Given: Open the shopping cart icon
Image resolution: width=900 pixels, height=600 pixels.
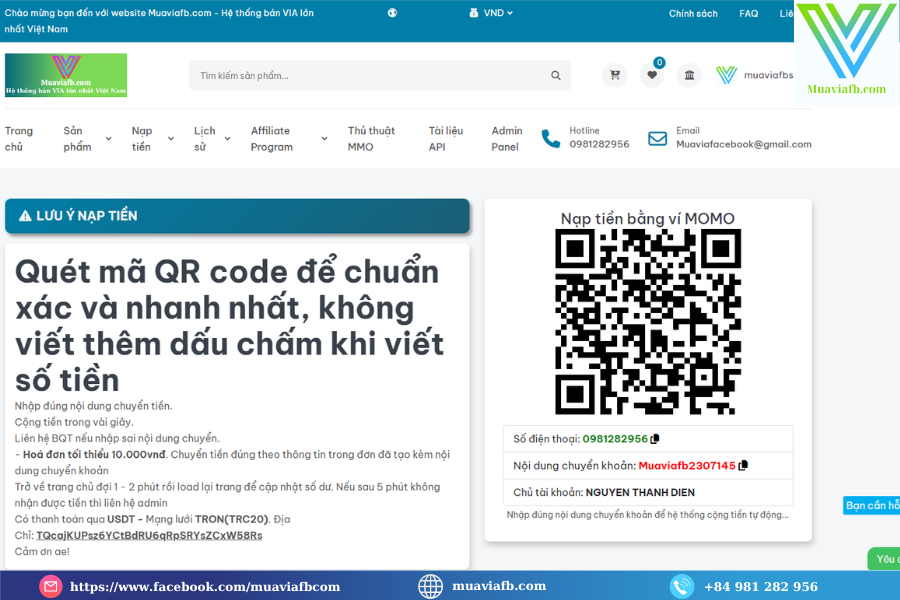Looking at the screenshot, I should click(x=614, y=75).
